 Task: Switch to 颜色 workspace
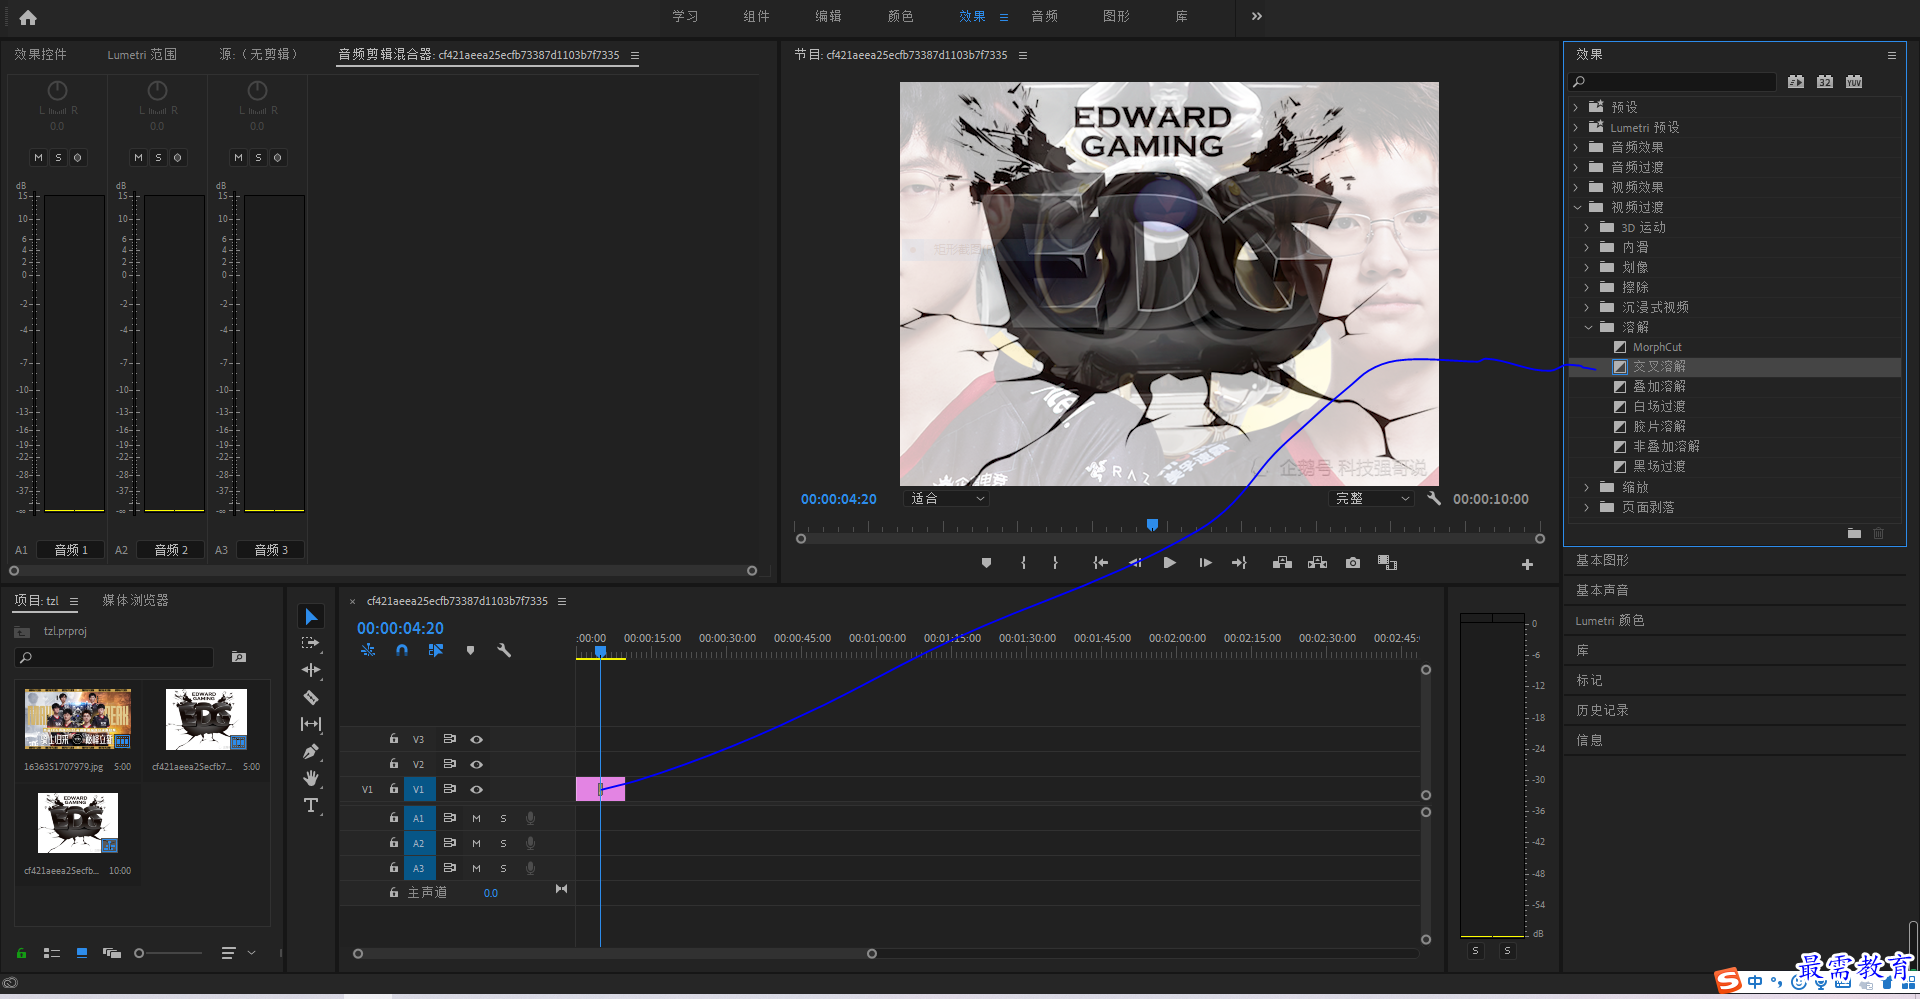coord(901,16)
